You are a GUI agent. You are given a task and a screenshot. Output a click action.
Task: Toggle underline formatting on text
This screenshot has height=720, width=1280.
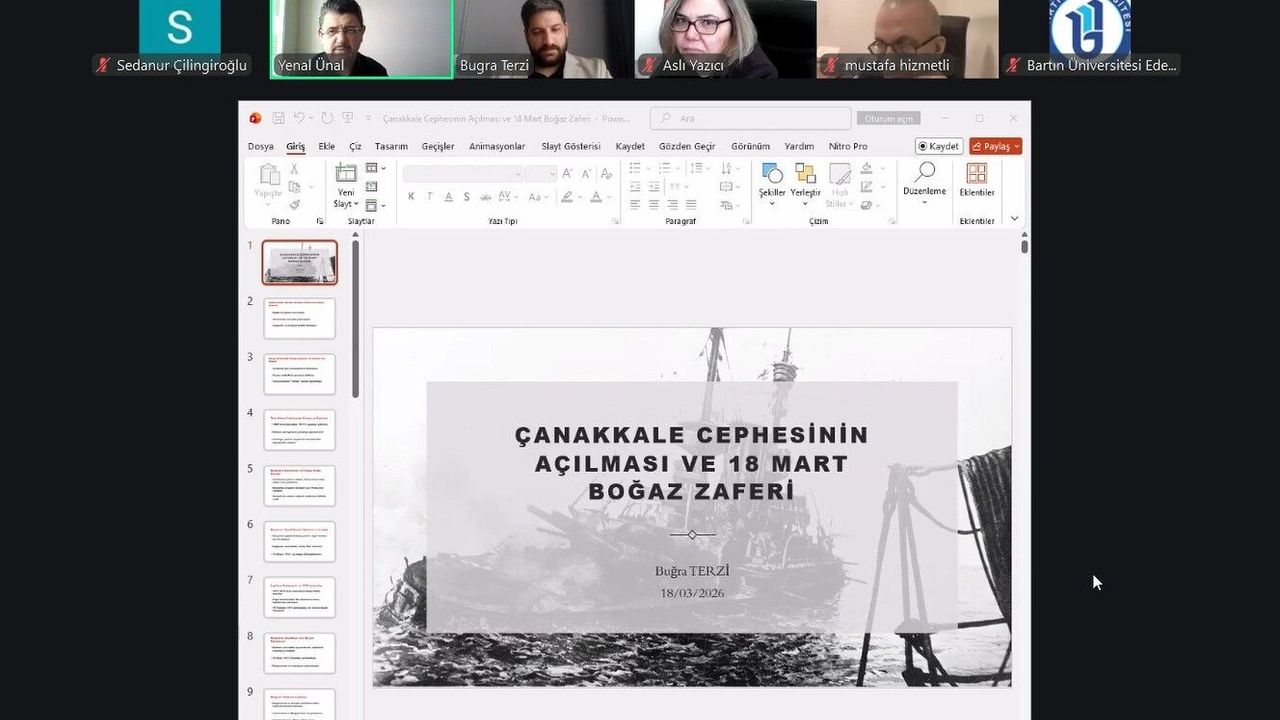[448, 197]
